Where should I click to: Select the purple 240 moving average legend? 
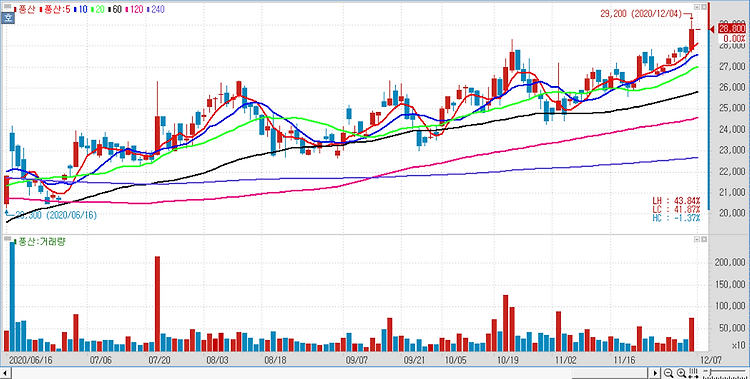(157, 10)
